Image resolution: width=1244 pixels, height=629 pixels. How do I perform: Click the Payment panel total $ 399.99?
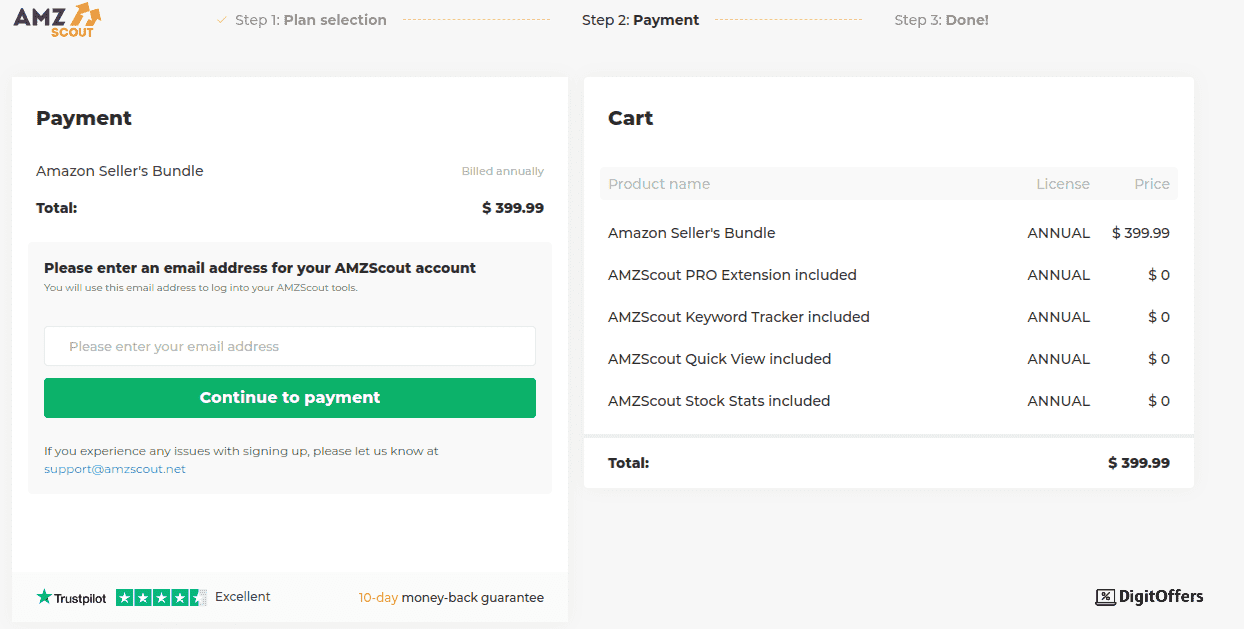pyautogui.click(x=513, y=208)
